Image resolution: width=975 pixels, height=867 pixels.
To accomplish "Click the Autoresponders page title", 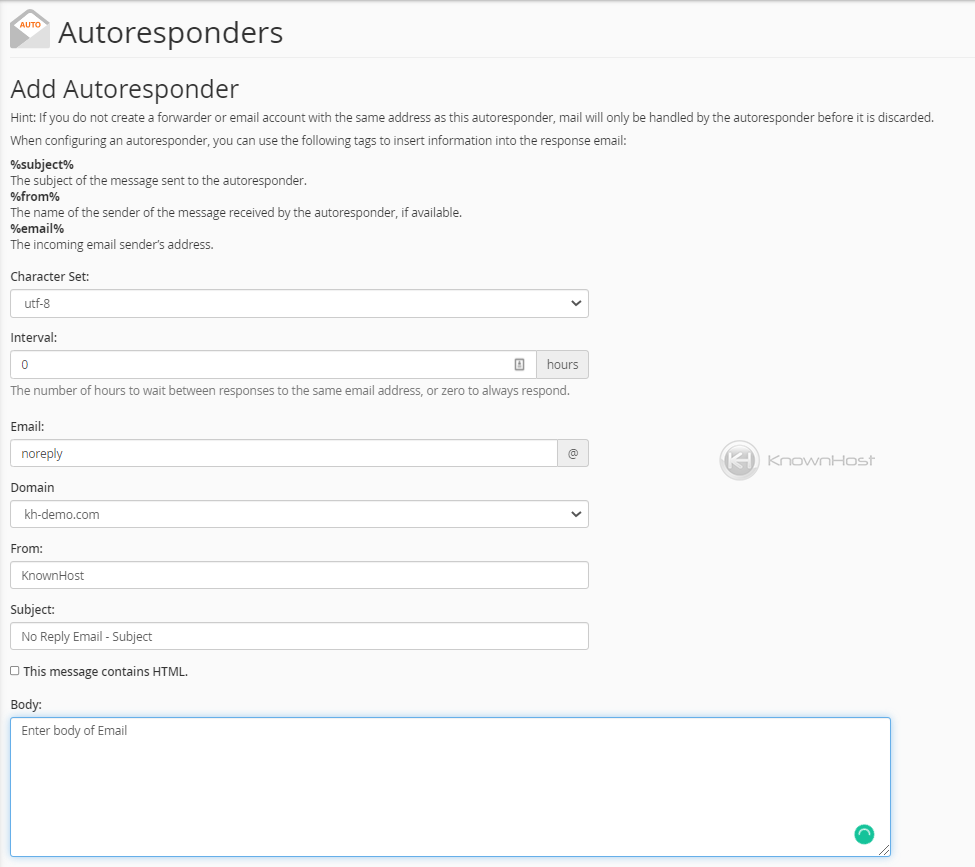I will [x=170, y=32].
